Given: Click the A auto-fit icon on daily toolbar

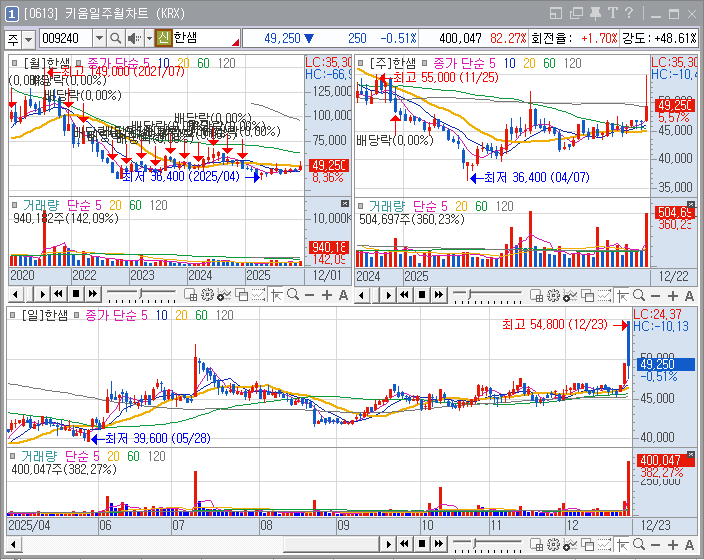Looking at the screenshot, I should pyautogui.click(x=689, y=545).
